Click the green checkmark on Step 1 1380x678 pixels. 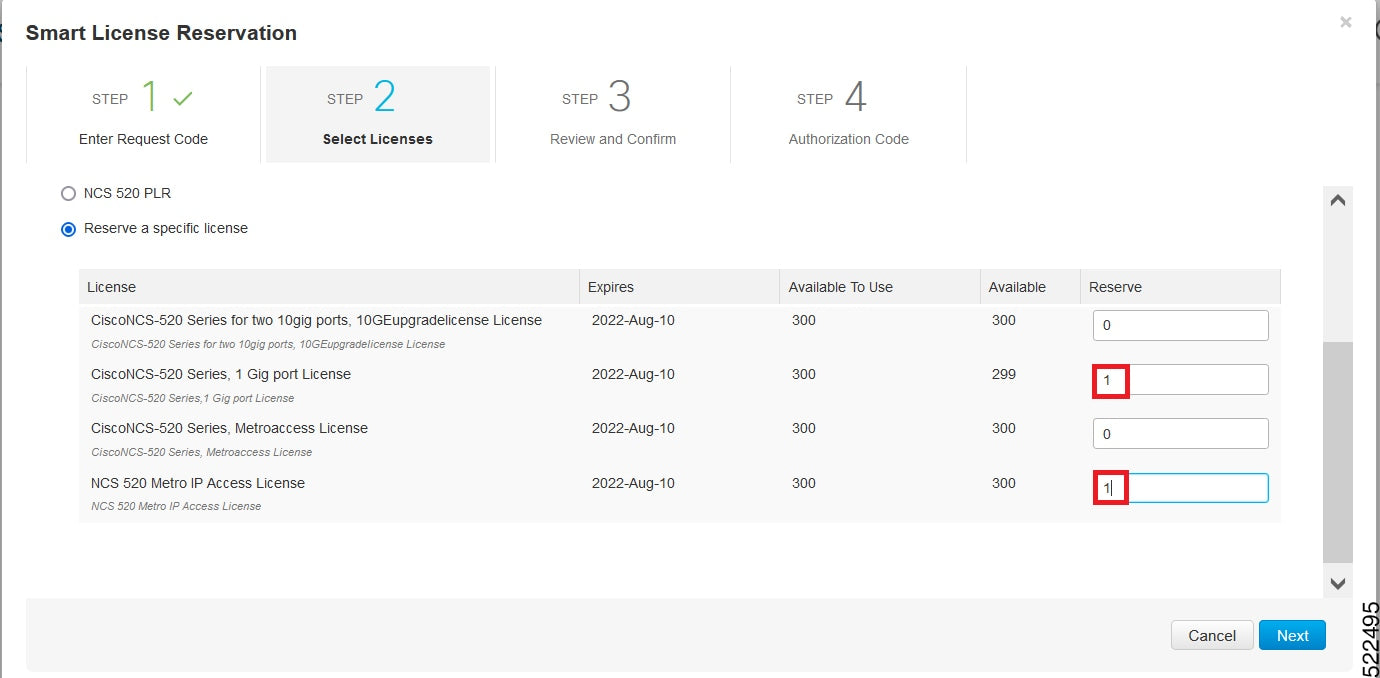coord(182,99)
